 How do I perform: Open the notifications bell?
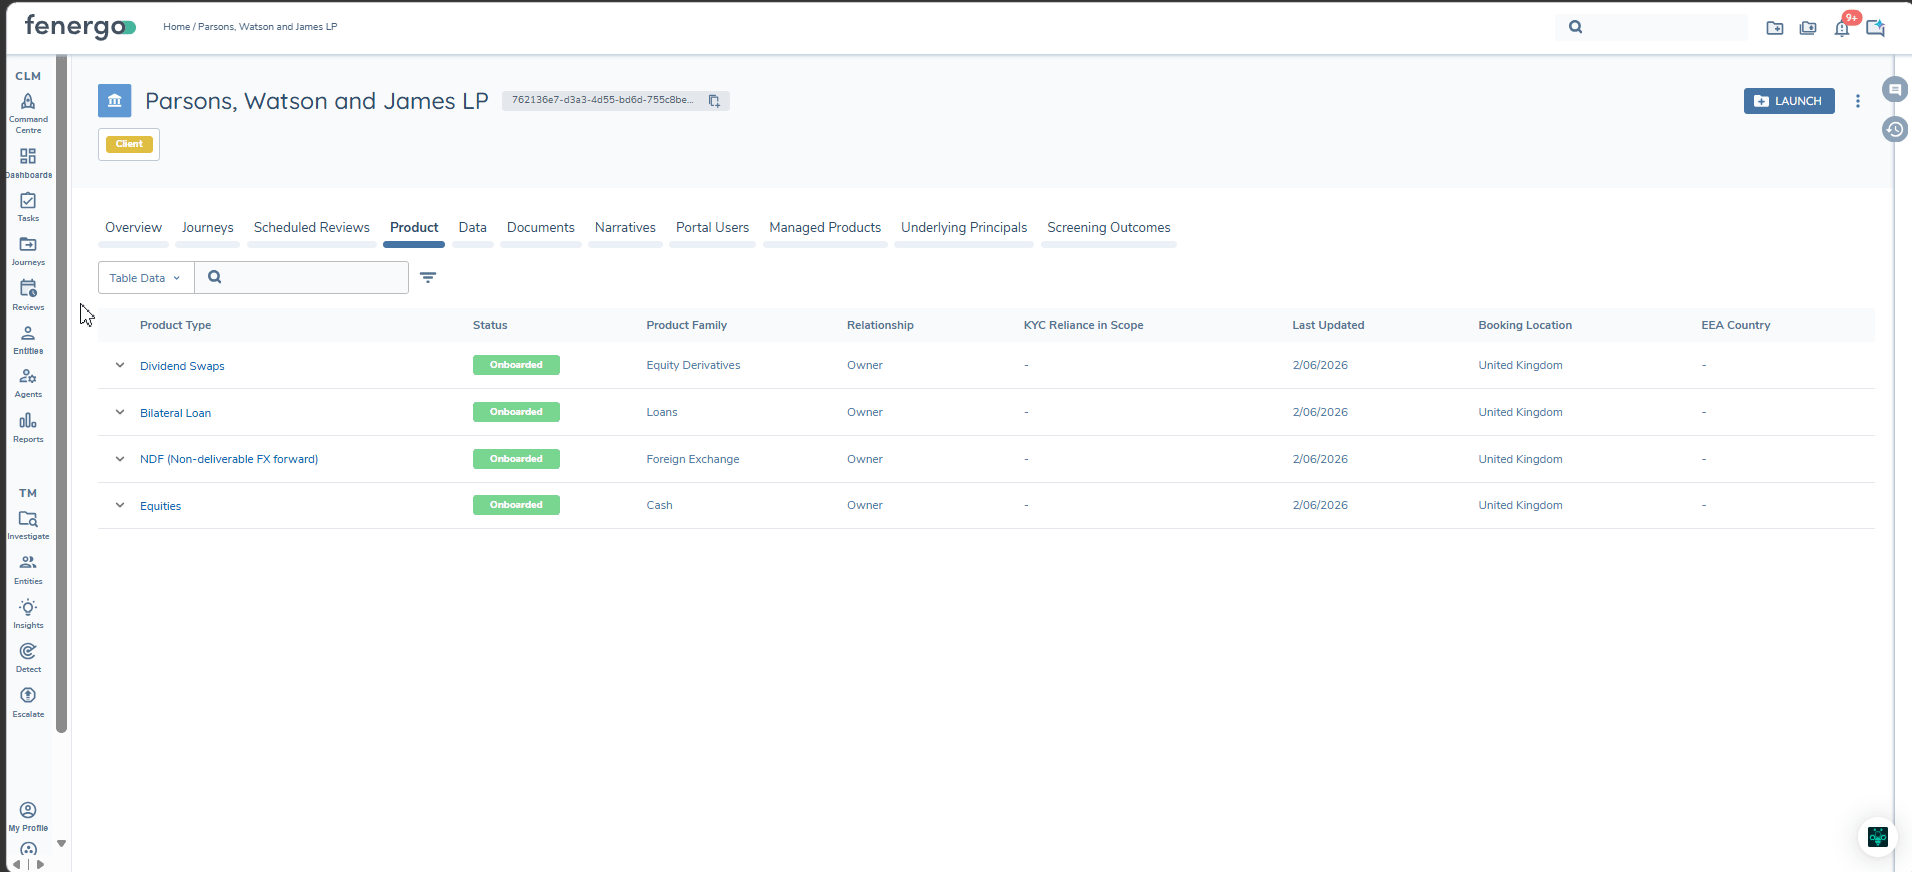pyautogui.click(x=1842, y=28)
